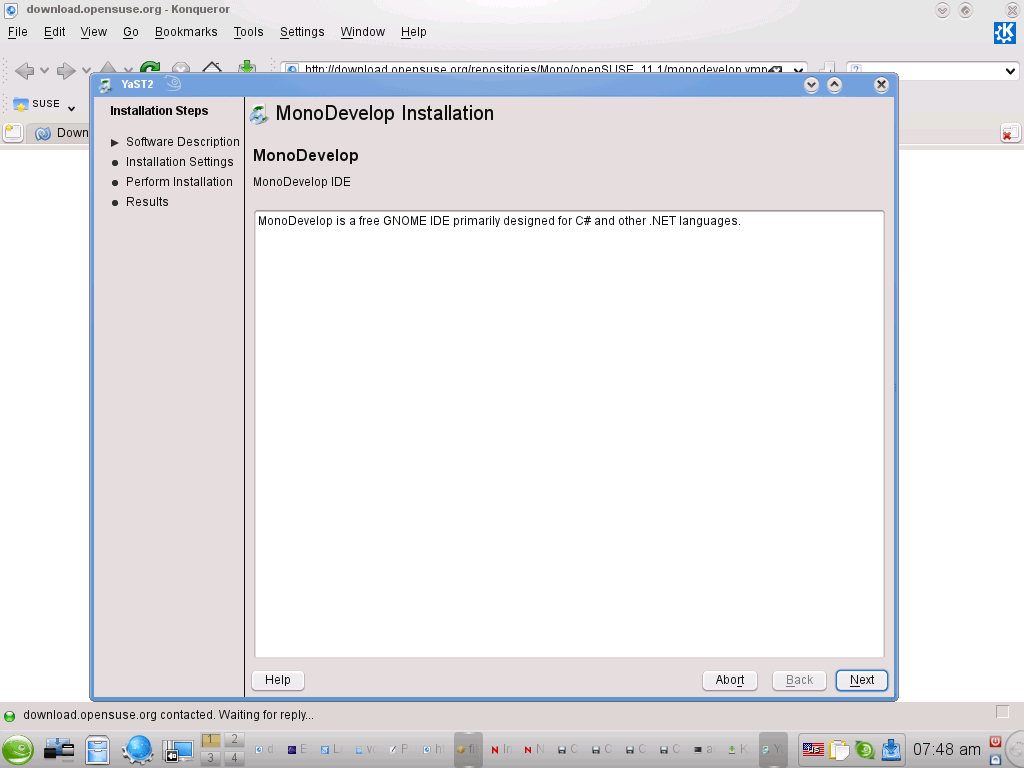1024x768 pixels.
Task: Click the green download arrow toolbar icon
Action: [x=246, y=67]
